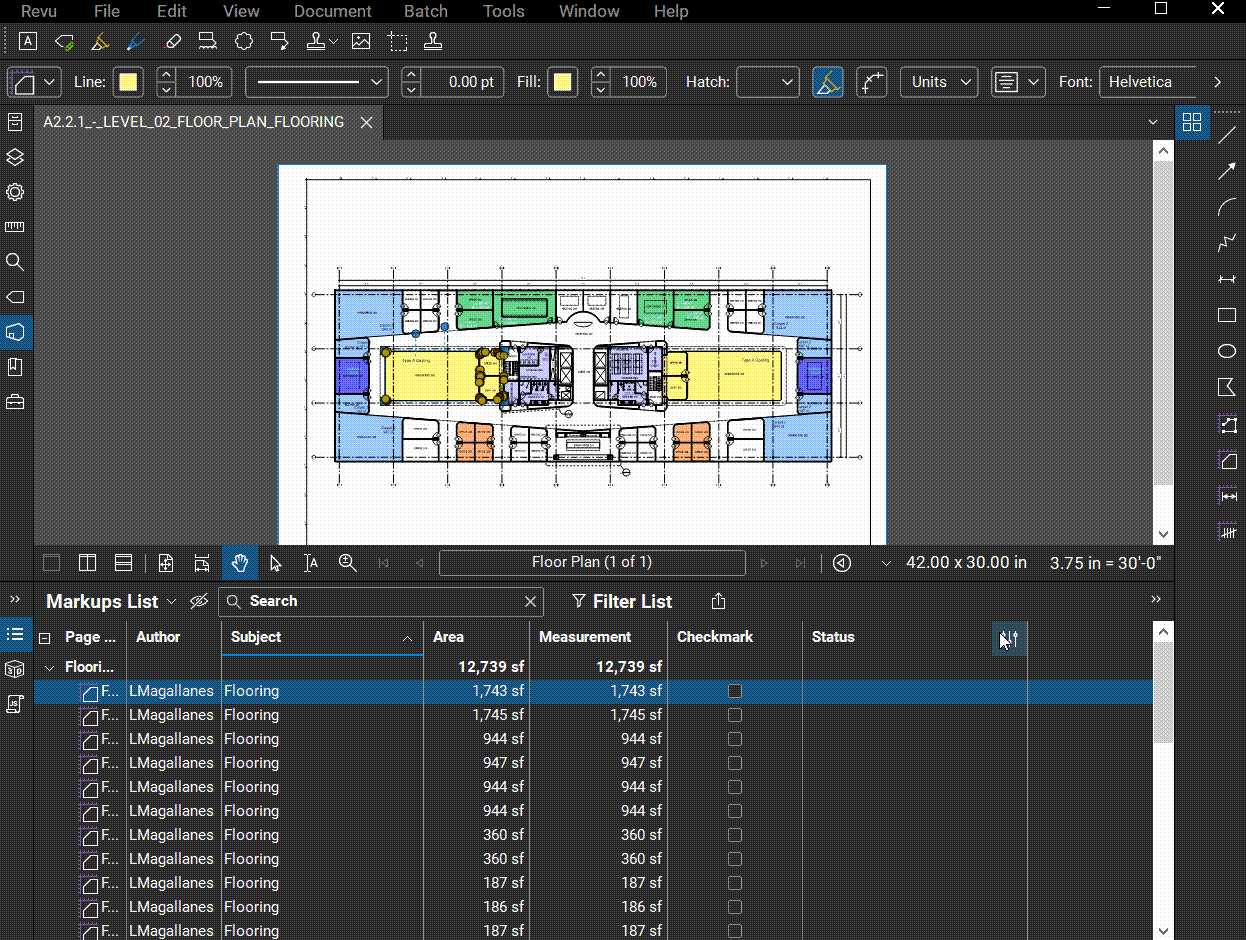Image resolution: width=1246 pixels, height=940 pixels.
Task: Switch to the Select tool
Action: (275, 562)
